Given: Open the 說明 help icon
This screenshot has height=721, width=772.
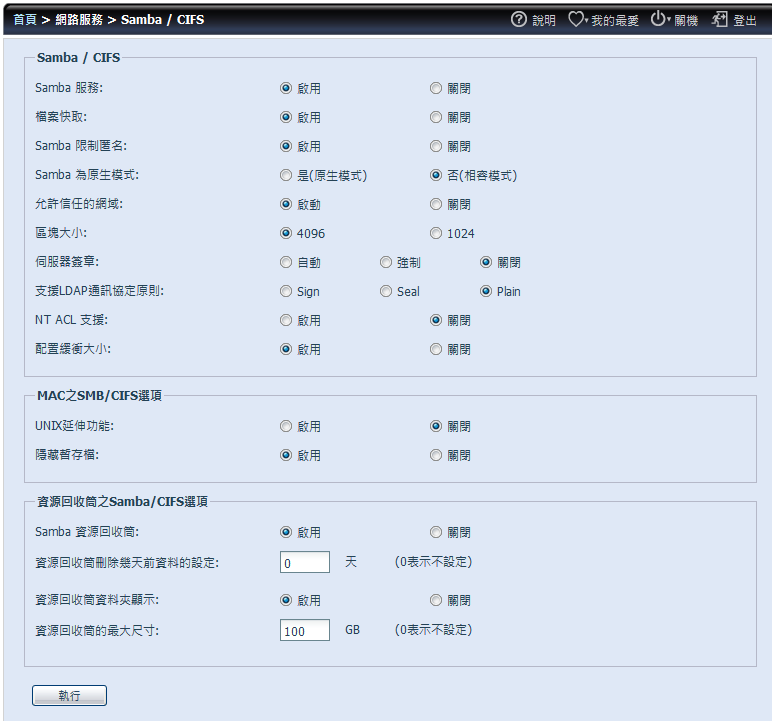Looking at the screenshot, I should (518, 19).
